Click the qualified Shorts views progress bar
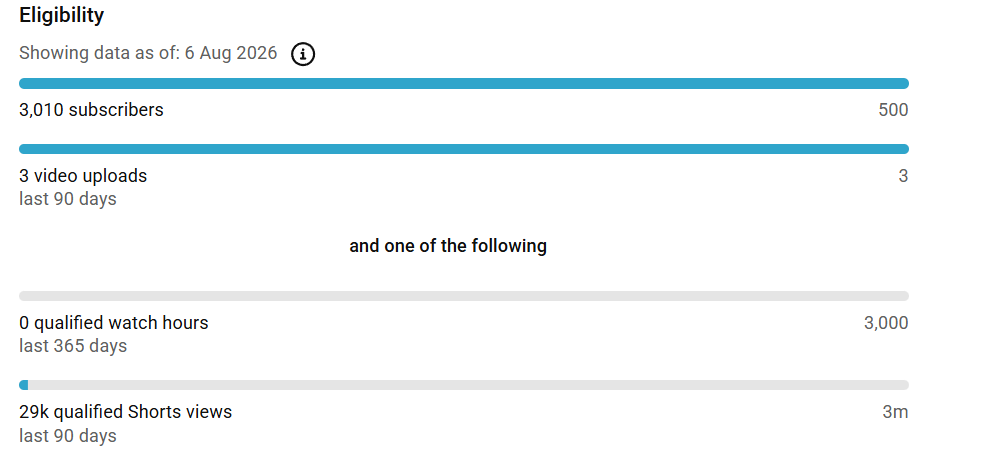Screen dimensions: 1003x473 pos(464,385)
